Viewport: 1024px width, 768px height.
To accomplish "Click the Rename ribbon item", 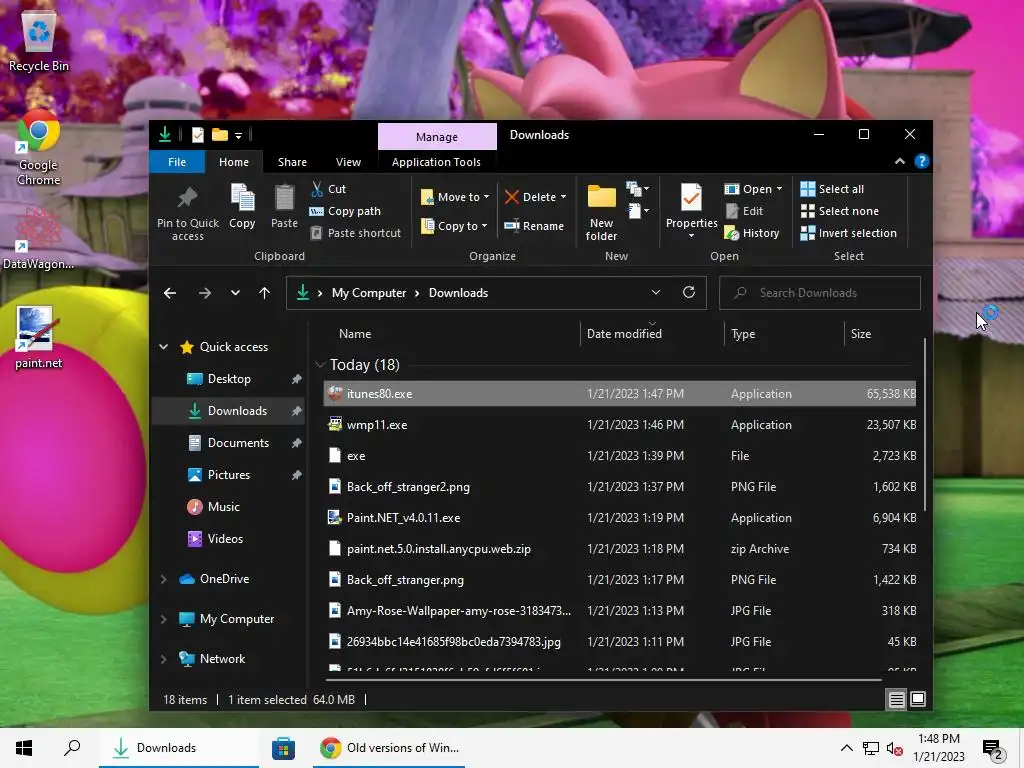I will coord(534,226).
